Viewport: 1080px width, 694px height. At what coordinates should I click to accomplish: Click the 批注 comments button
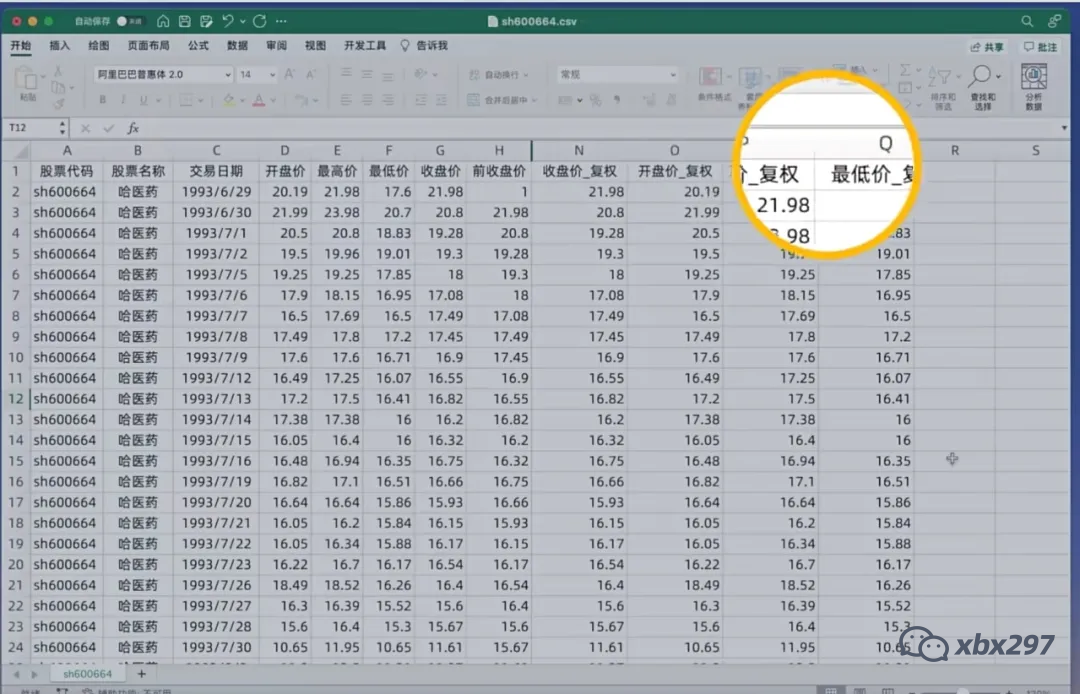[1040, 47]
